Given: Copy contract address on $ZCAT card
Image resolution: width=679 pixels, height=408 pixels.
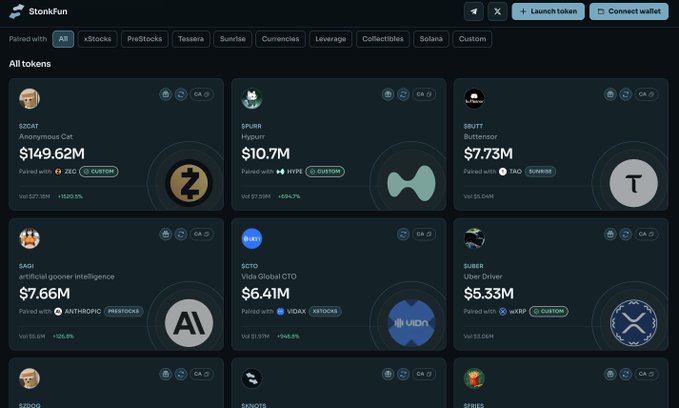Looking at the screenshot, I should pyautogui.click(x=202, y=94).
